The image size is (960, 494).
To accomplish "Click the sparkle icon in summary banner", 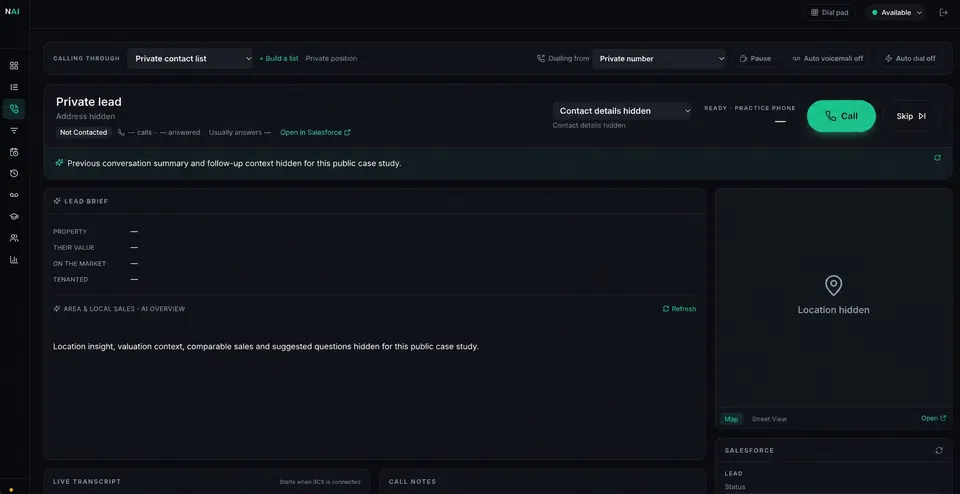I will pyautogui.click(x=59, y=163).
